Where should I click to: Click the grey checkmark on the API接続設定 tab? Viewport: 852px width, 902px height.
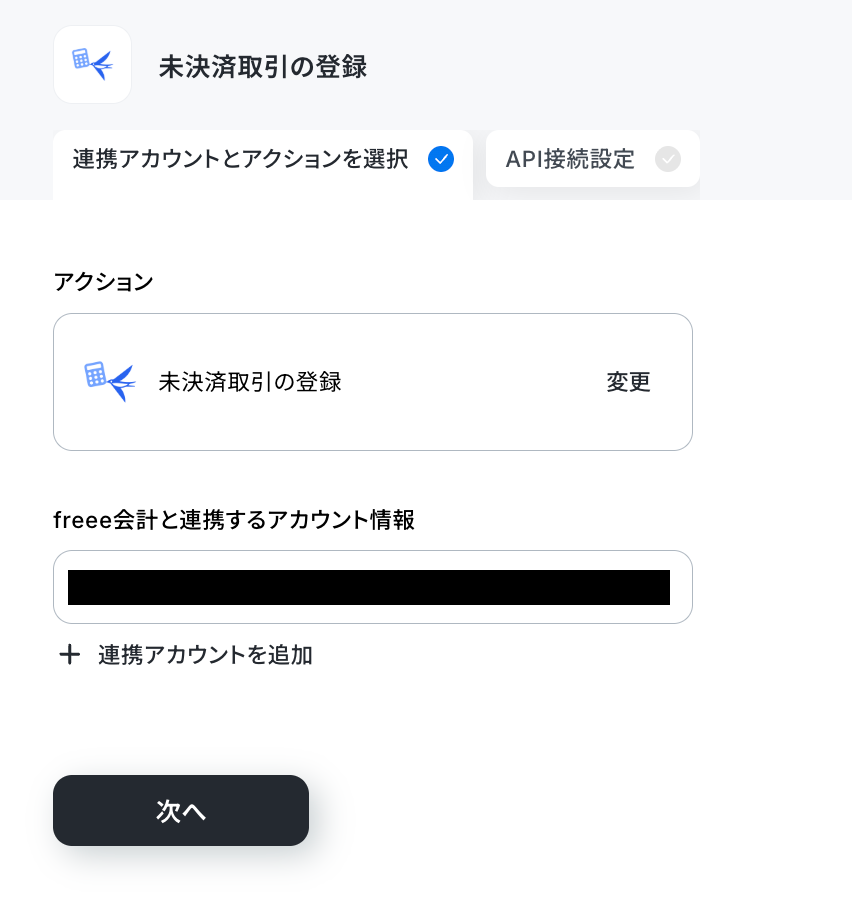[668, 159]
